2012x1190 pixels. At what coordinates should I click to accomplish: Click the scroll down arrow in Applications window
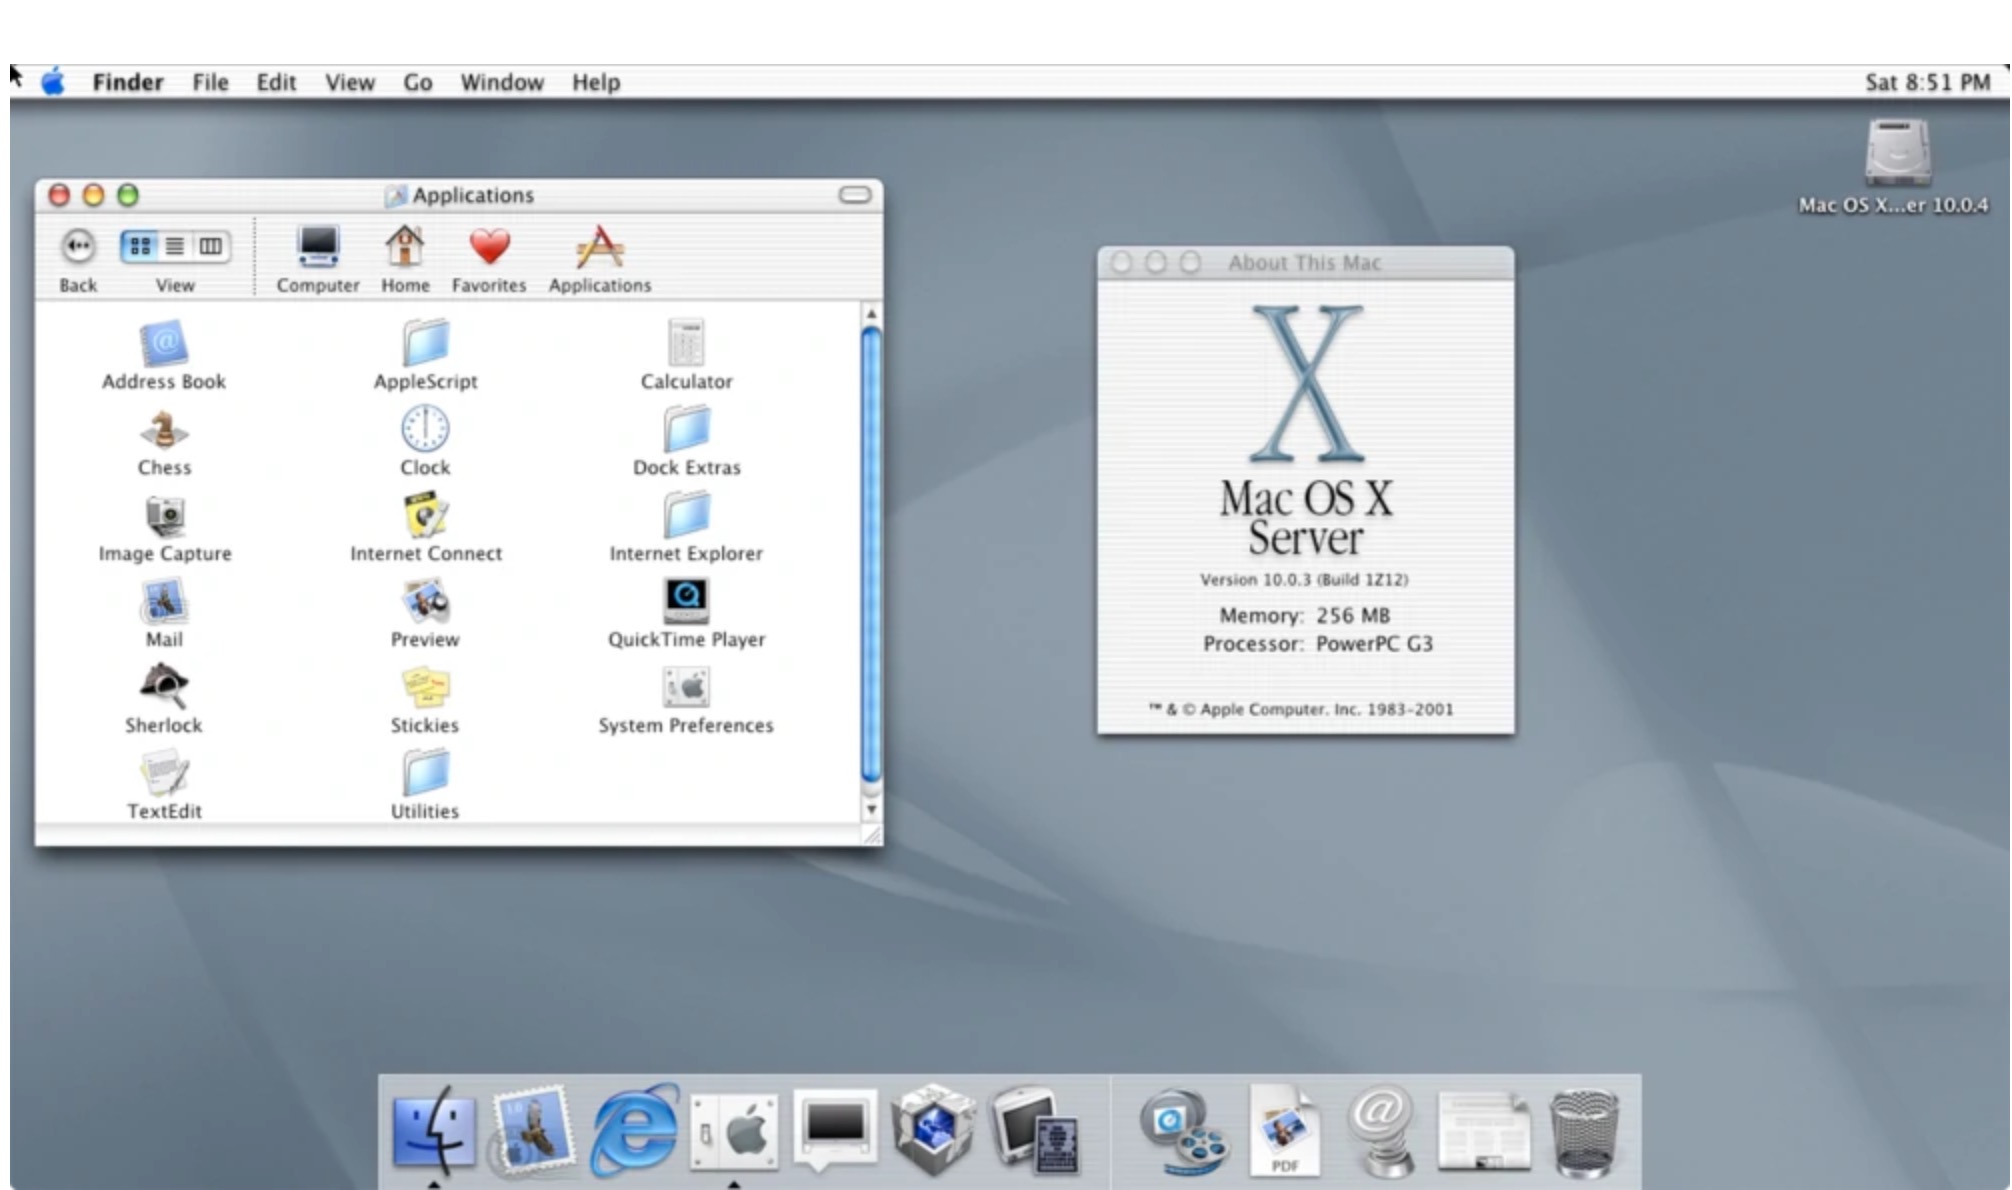coord(871,809)
